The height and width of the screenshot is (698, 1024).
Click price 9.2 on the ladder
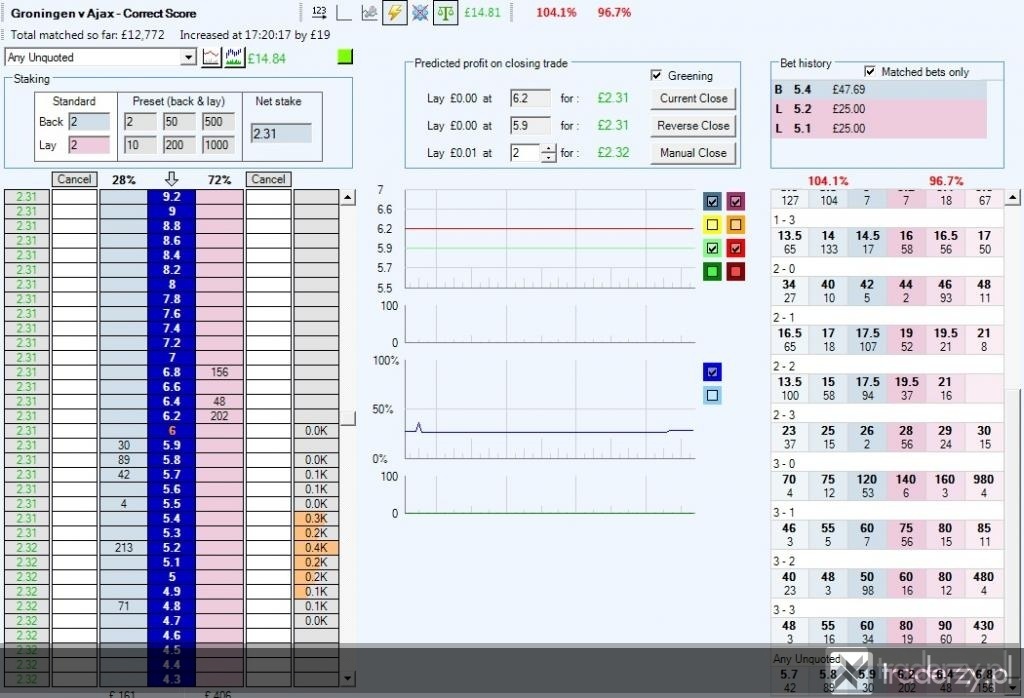click(172, 197)
